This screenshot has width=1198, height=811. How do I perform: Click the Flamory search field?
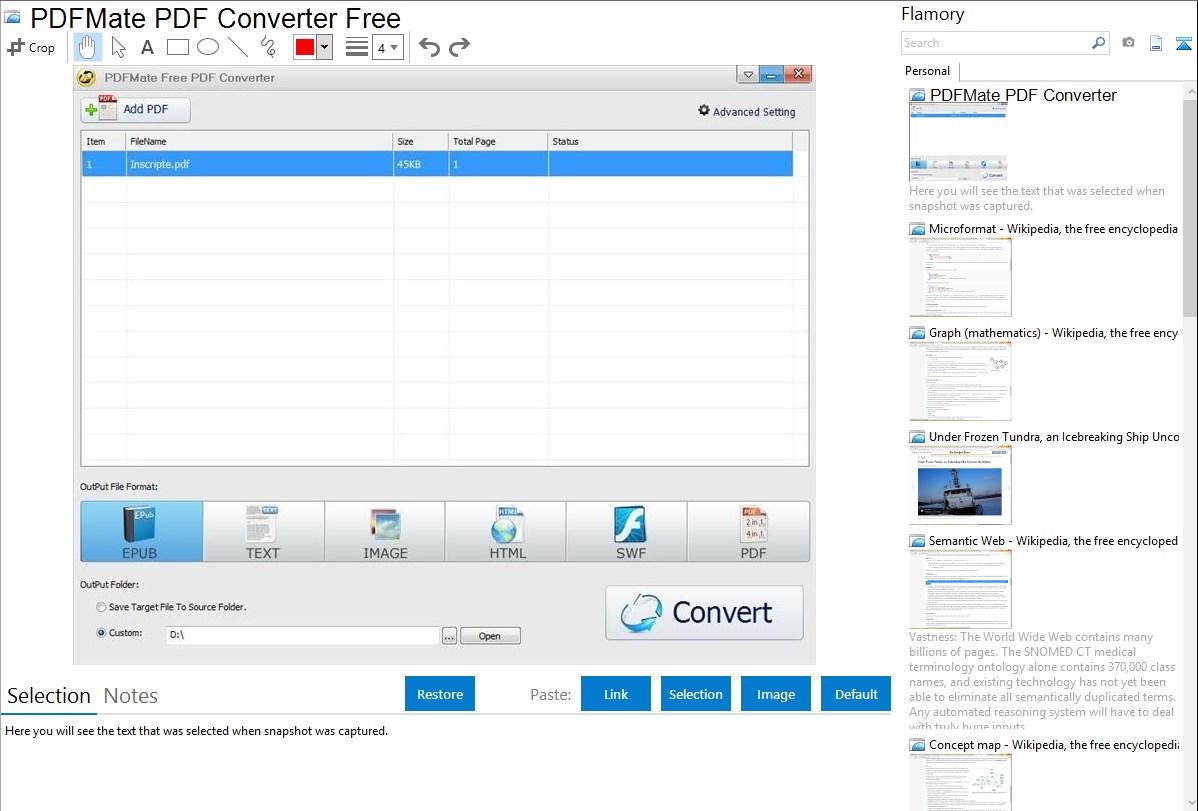(995, 43)
